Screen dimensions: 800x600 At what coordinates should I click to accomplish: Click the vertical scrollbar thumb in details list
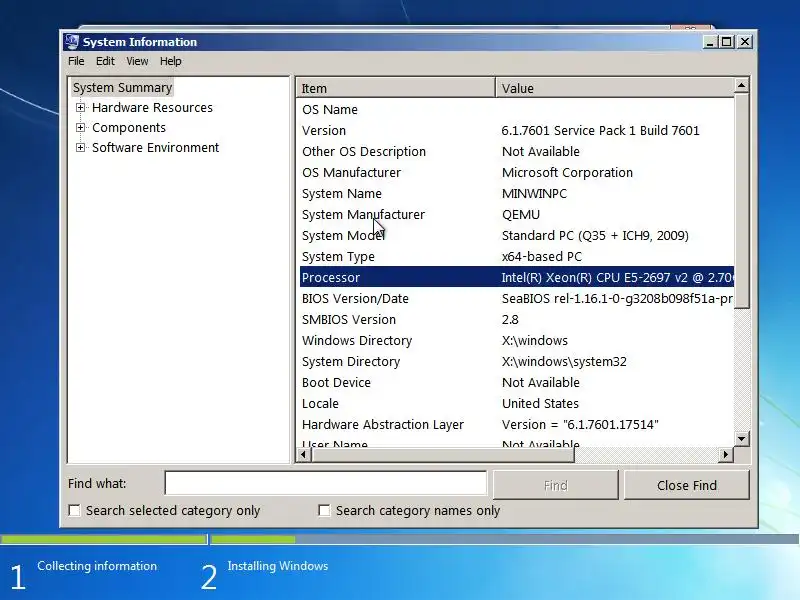(x=742, y=201)
